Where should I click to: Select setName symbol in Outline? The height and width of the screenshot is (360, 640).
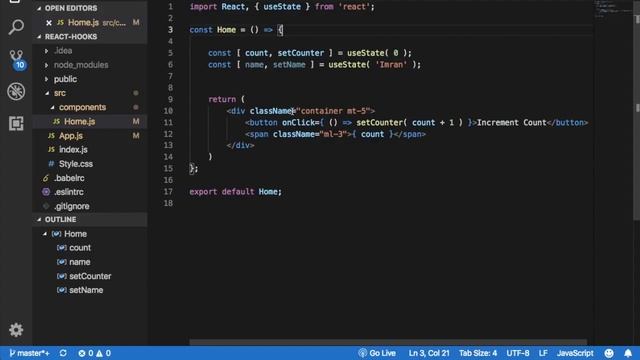coord(86,290)
